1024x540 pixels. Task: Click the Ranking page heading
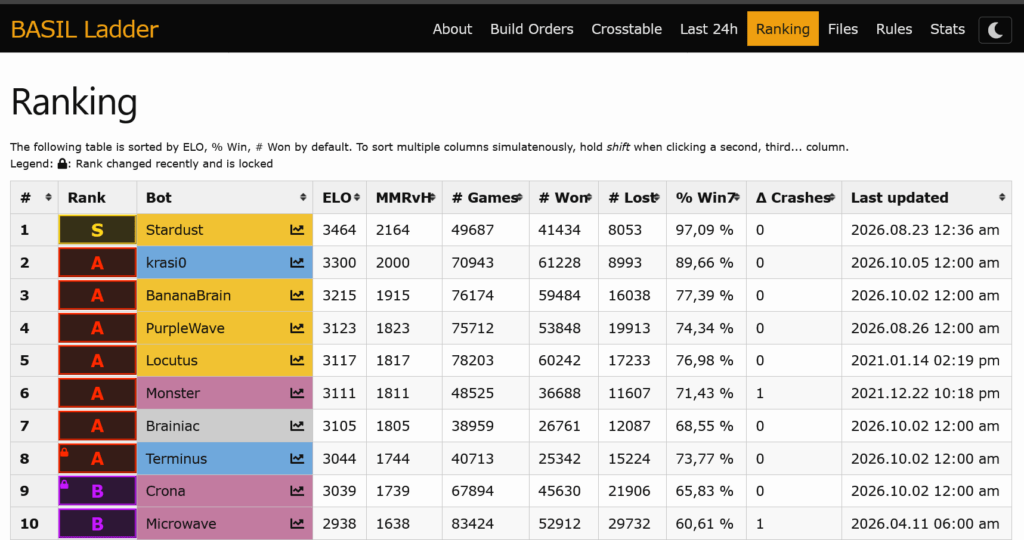(x=74, y=103)
